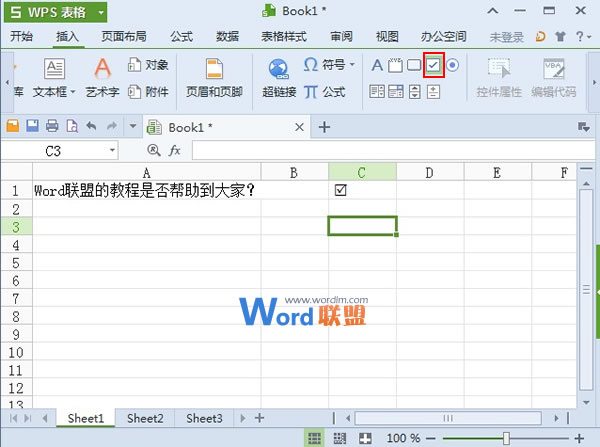Insert a text box (文本框)
This screenshot has height=447, width=600.
click(54, 77)
